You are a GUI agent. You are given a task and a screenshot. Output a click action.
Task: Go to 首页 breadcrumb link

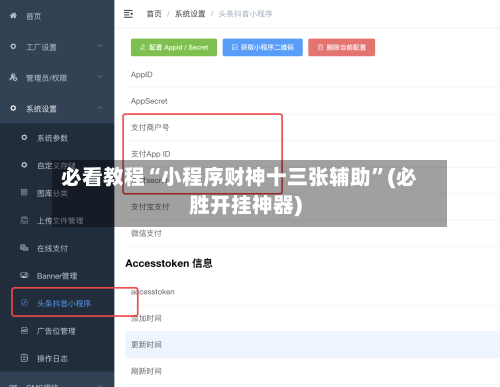(x=154, y=14)
